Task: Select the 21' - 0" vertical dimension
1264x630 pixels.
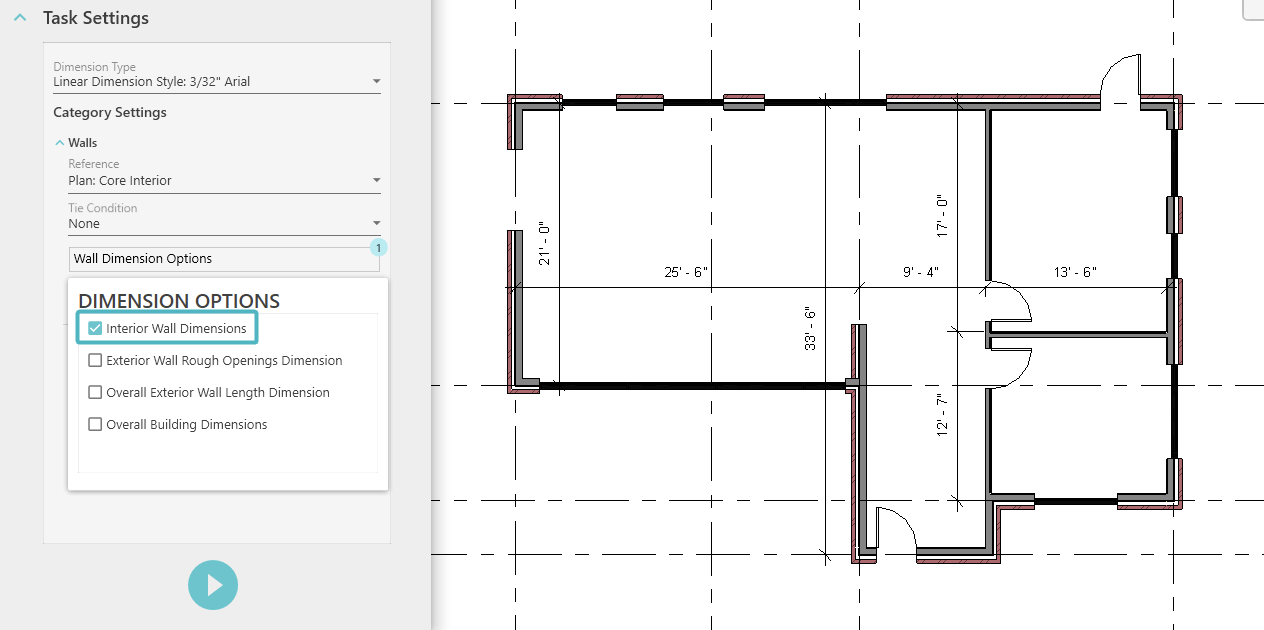Action: coord(544,243)
